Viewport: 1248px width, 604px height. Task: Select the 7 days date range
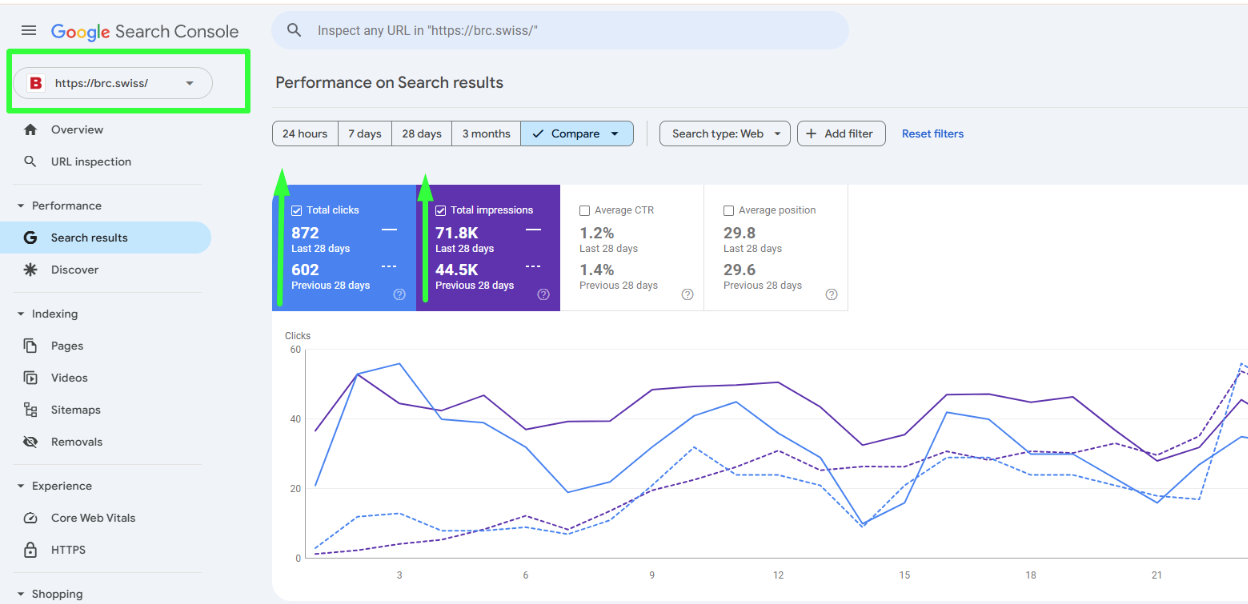tap(364, 134)
